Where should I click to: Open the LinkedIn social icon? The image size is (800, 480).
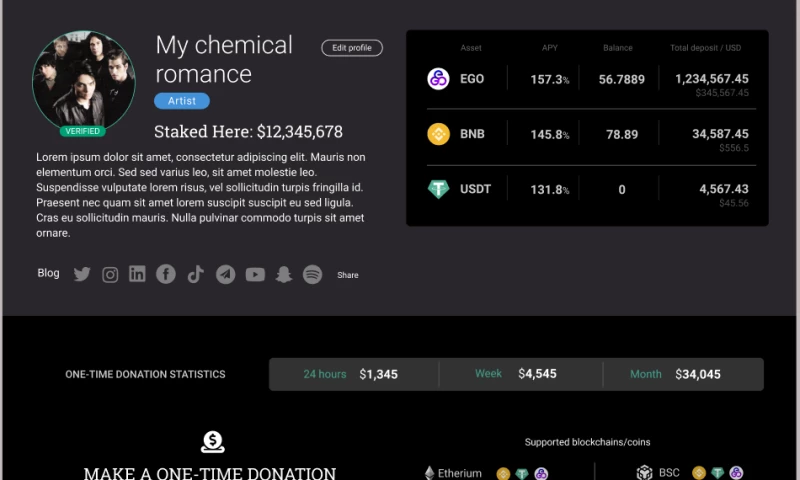pyautogui.click(x=137, y=274)
